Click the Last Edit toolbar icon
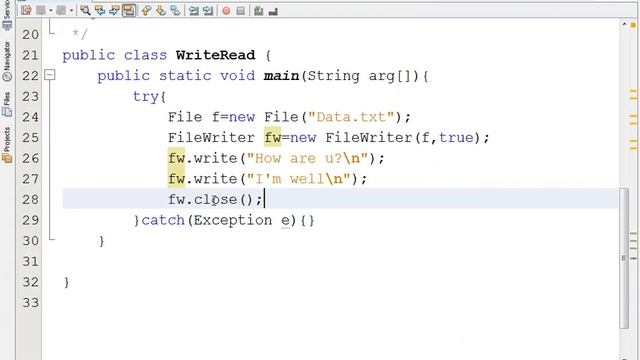 click(26, 11)
